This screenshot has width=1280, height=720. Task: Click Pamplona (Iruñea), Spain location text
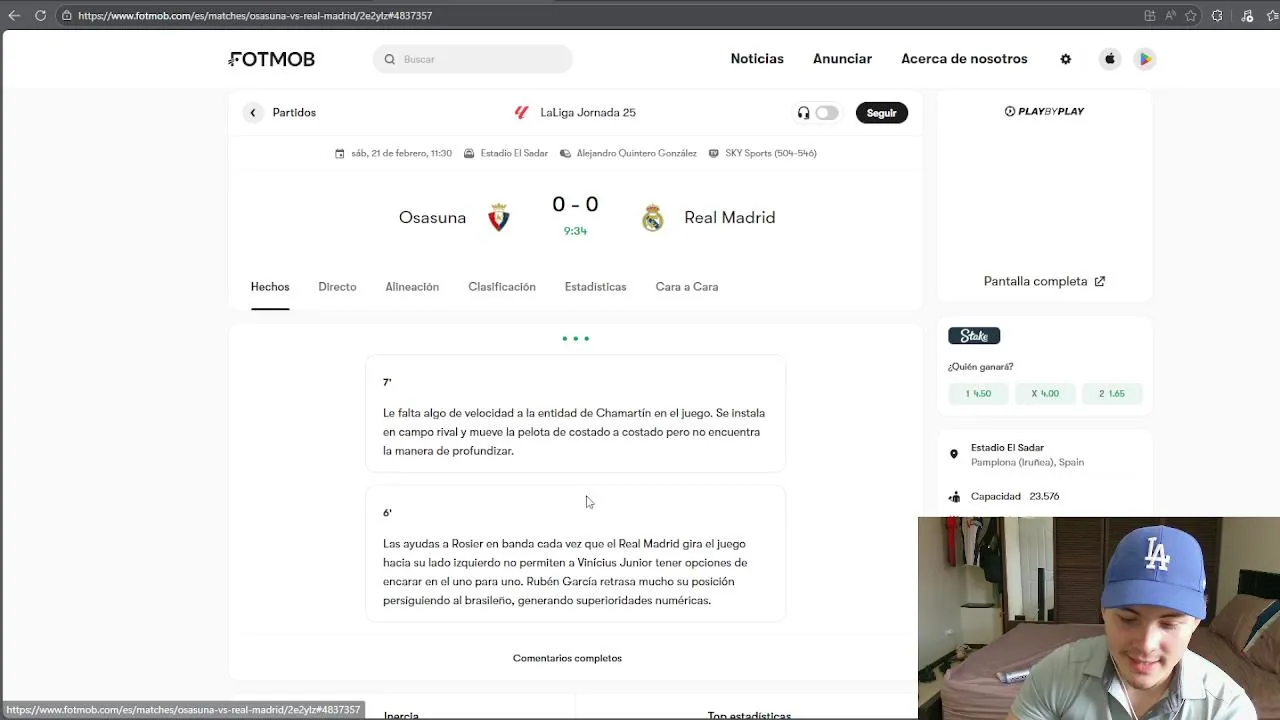1027,462
